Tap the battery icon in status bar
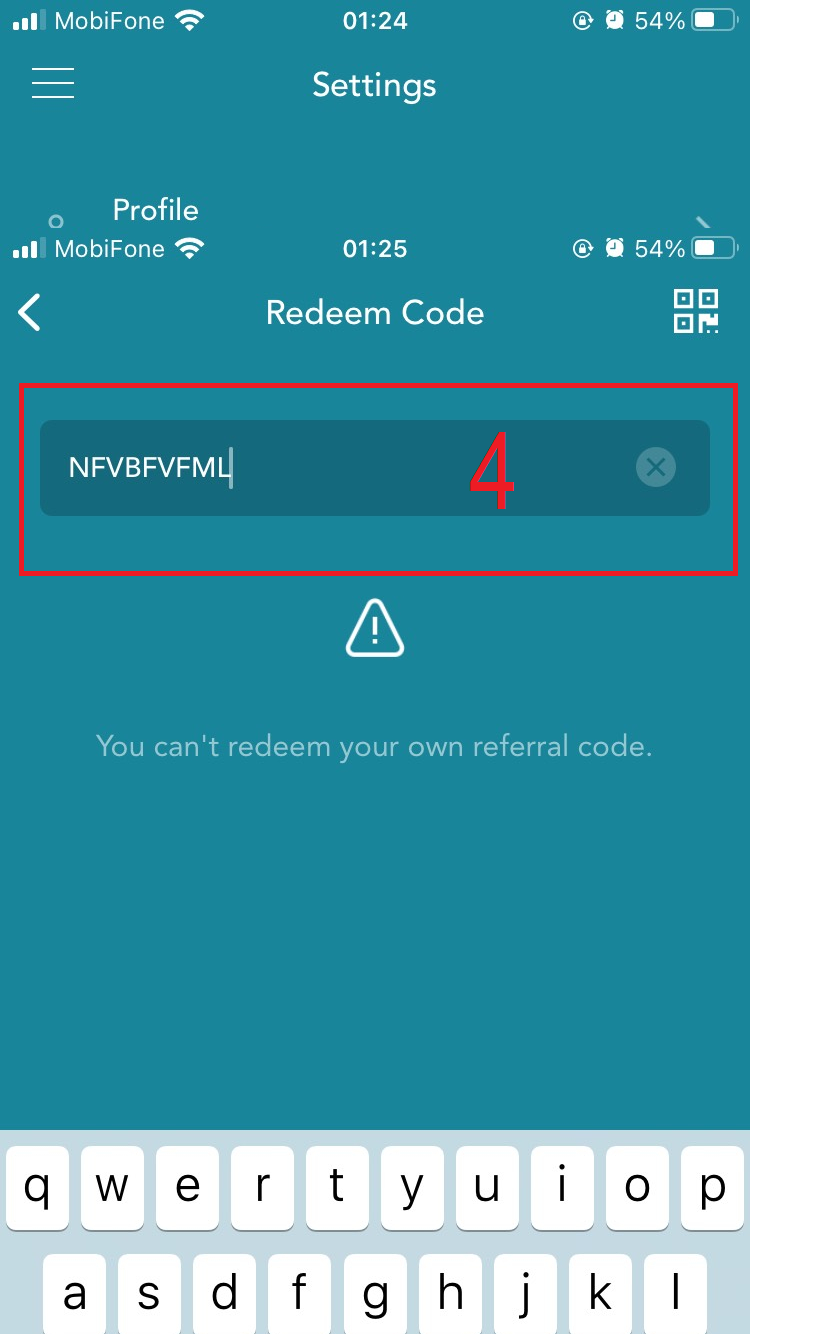The image size is (819, 1334). coord(714,20)
